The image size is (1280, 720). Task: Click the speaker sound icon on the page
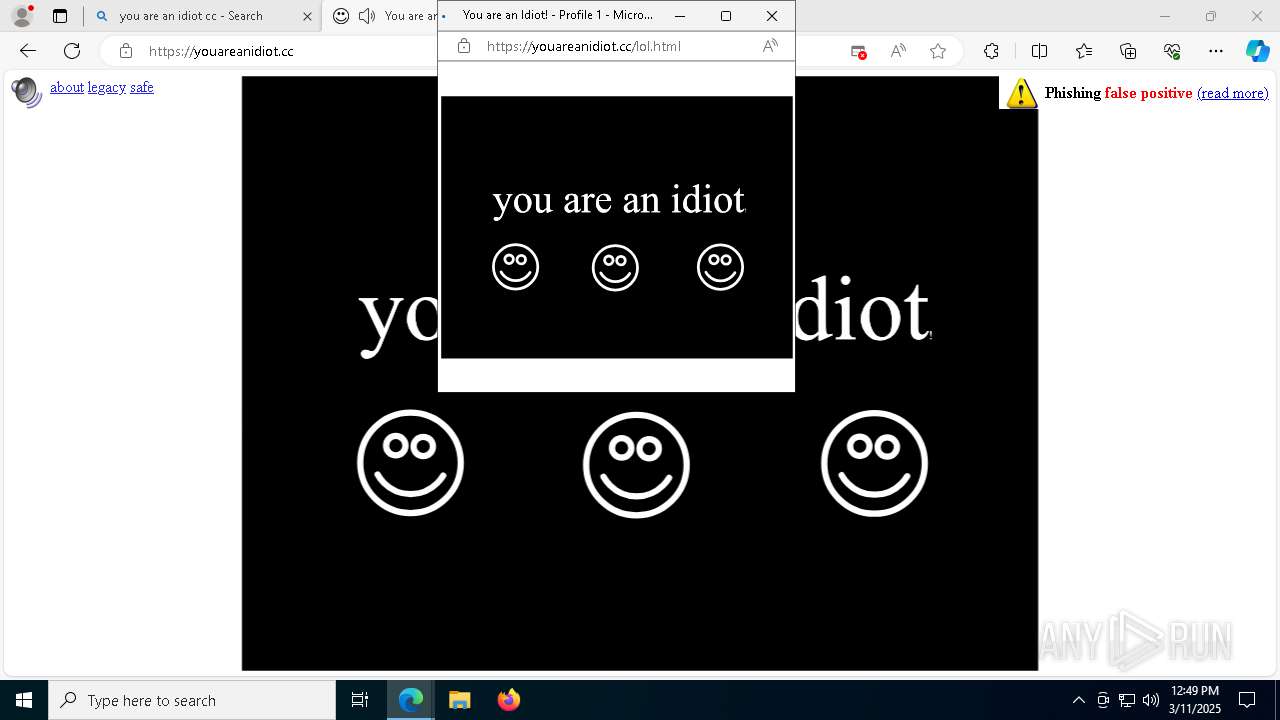26,92
